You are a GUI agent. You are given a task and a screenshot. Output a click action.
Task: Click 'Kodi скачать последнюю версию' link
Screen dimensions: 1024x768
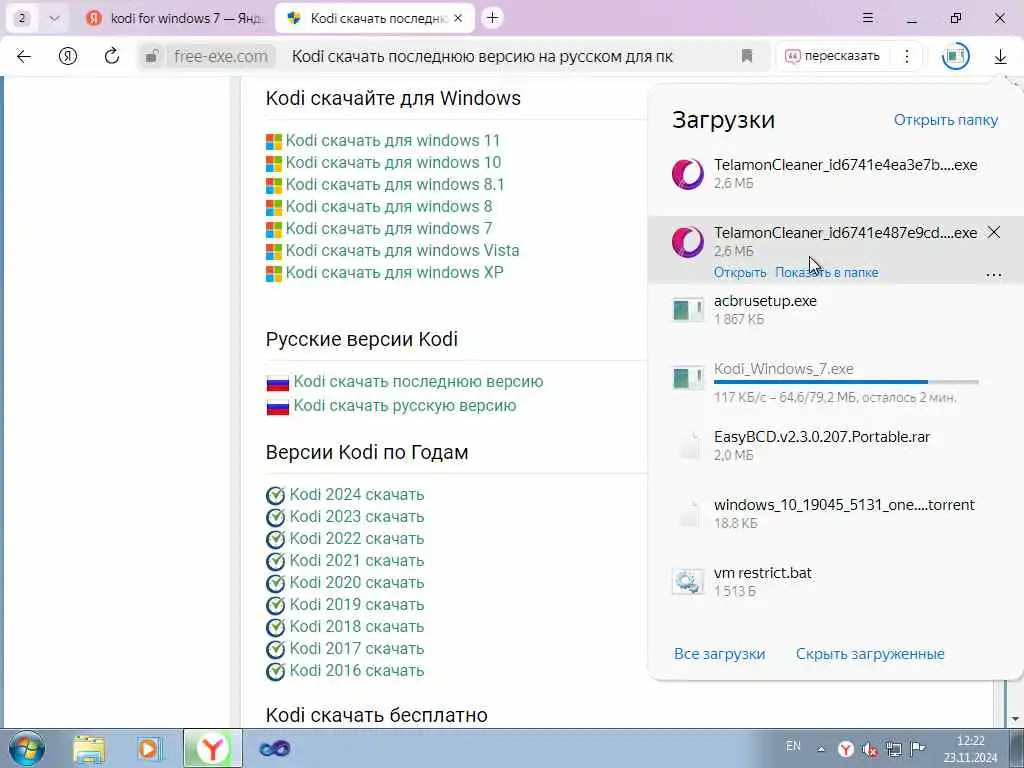coord(418,381)
